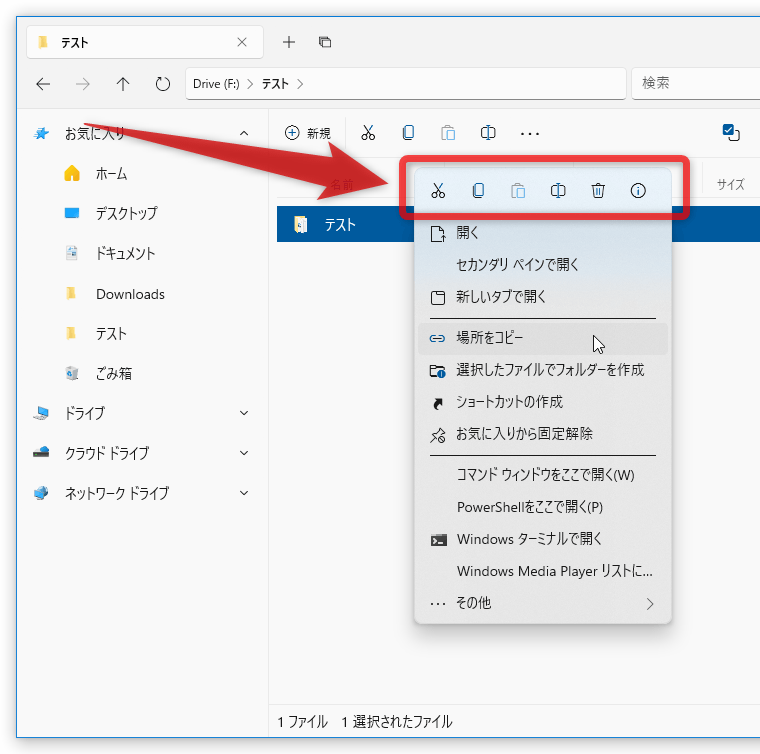Click the 新規 new item button
760x754 pixels.
click(308, 133)
